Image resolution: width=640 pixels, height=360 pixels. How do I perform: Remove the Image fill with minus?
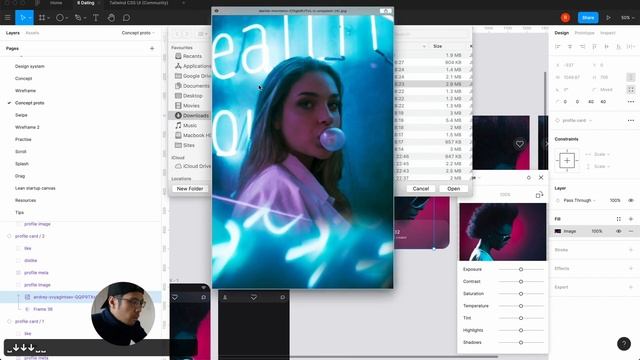631,231
